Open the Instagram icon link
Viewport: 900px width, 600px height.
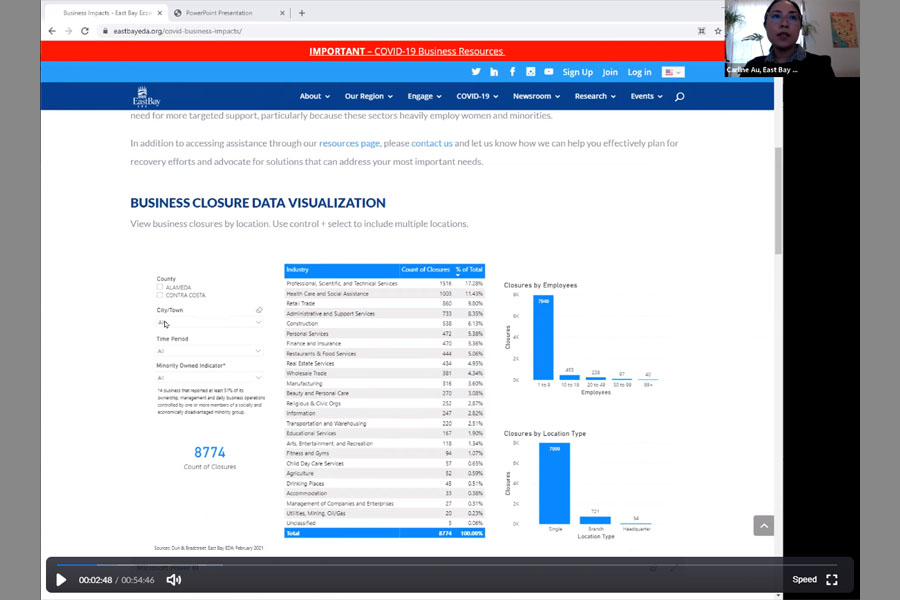click(531, 72)
